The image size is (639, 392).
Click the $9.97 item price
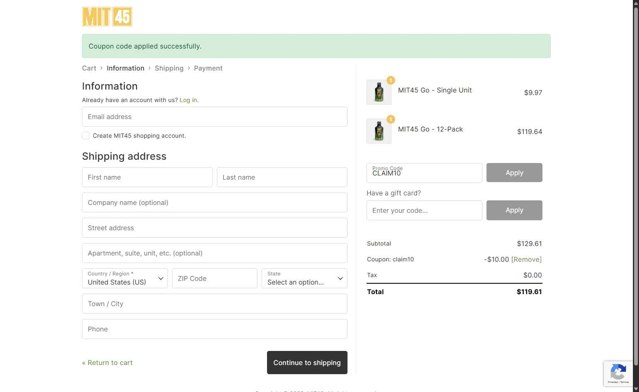pyautogui.click(x=533, y=92)
